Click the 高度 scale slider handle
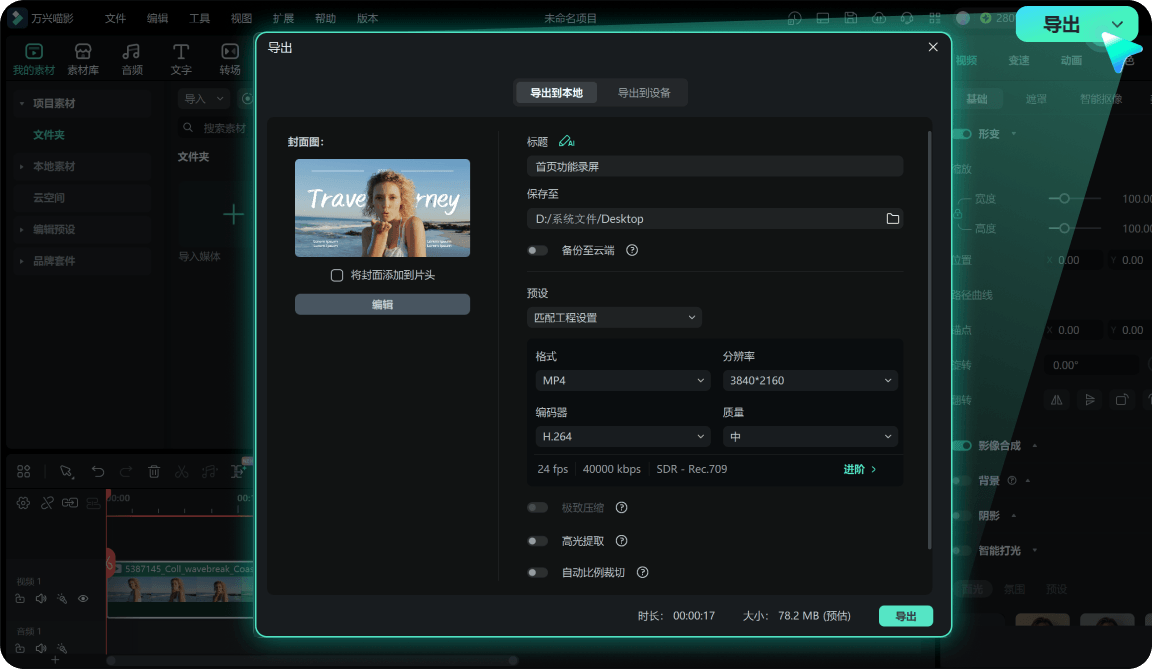 point(1064,228)
